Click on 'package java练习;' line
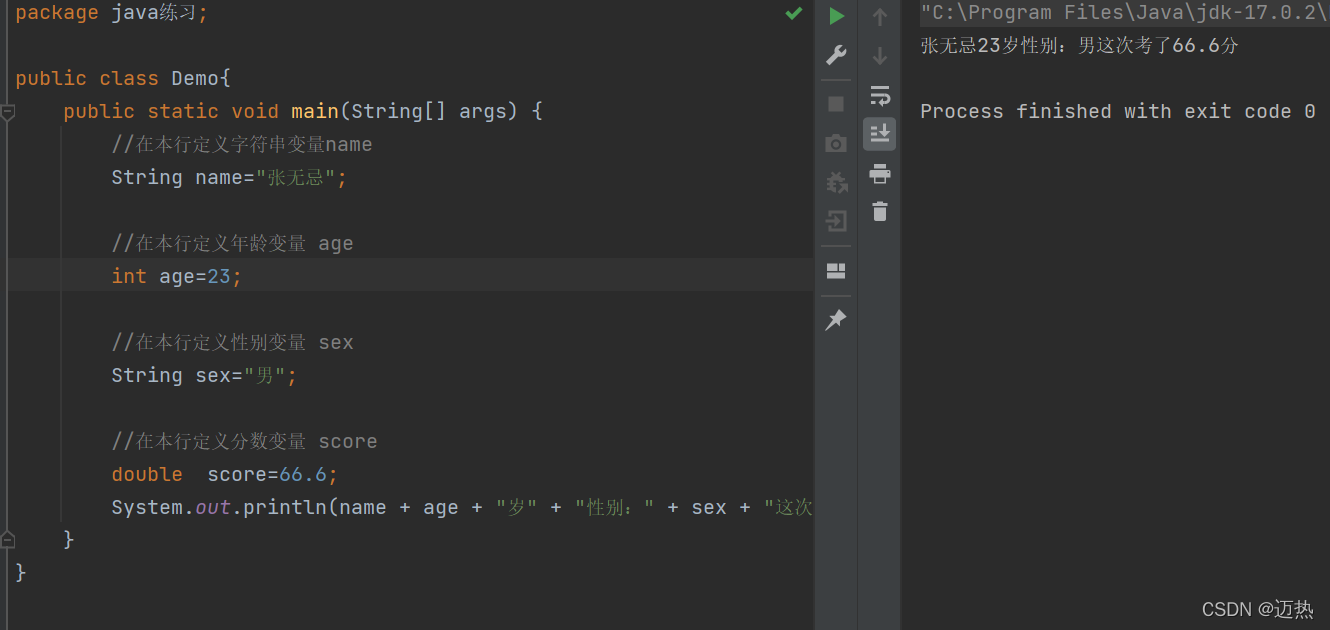This screenshot has height=630, width=1330. tap(112, 13)
